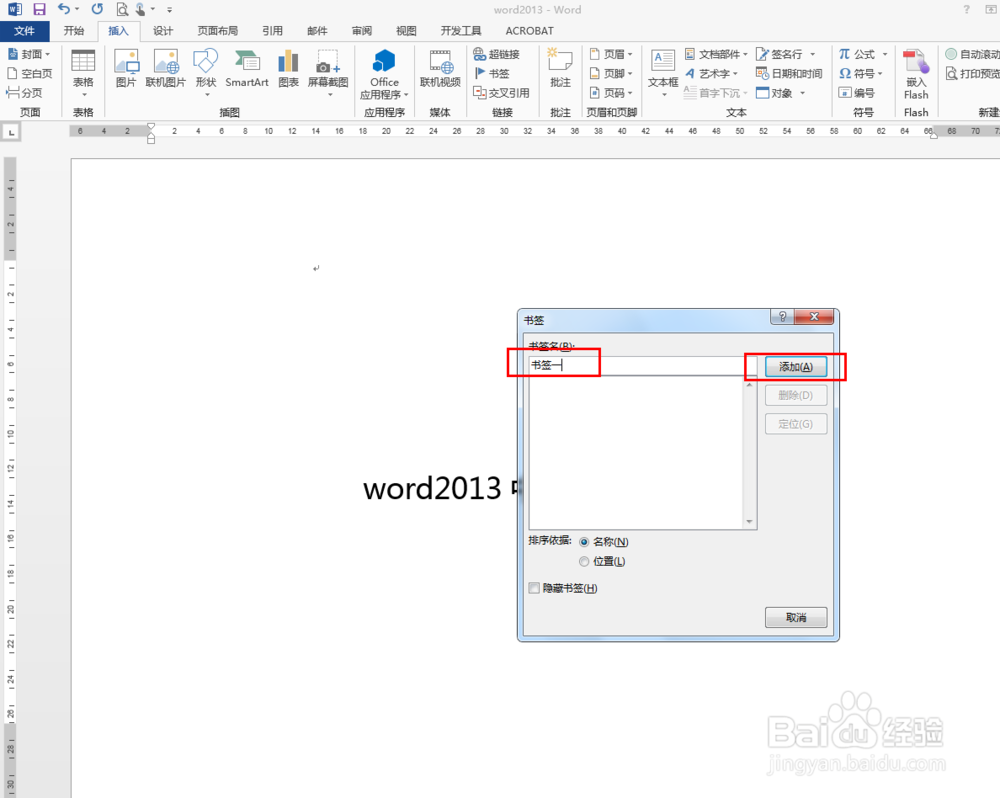The image size is (1000, 798).
Task: Open Office apps (应用程序) button
Action: (384, 75)
